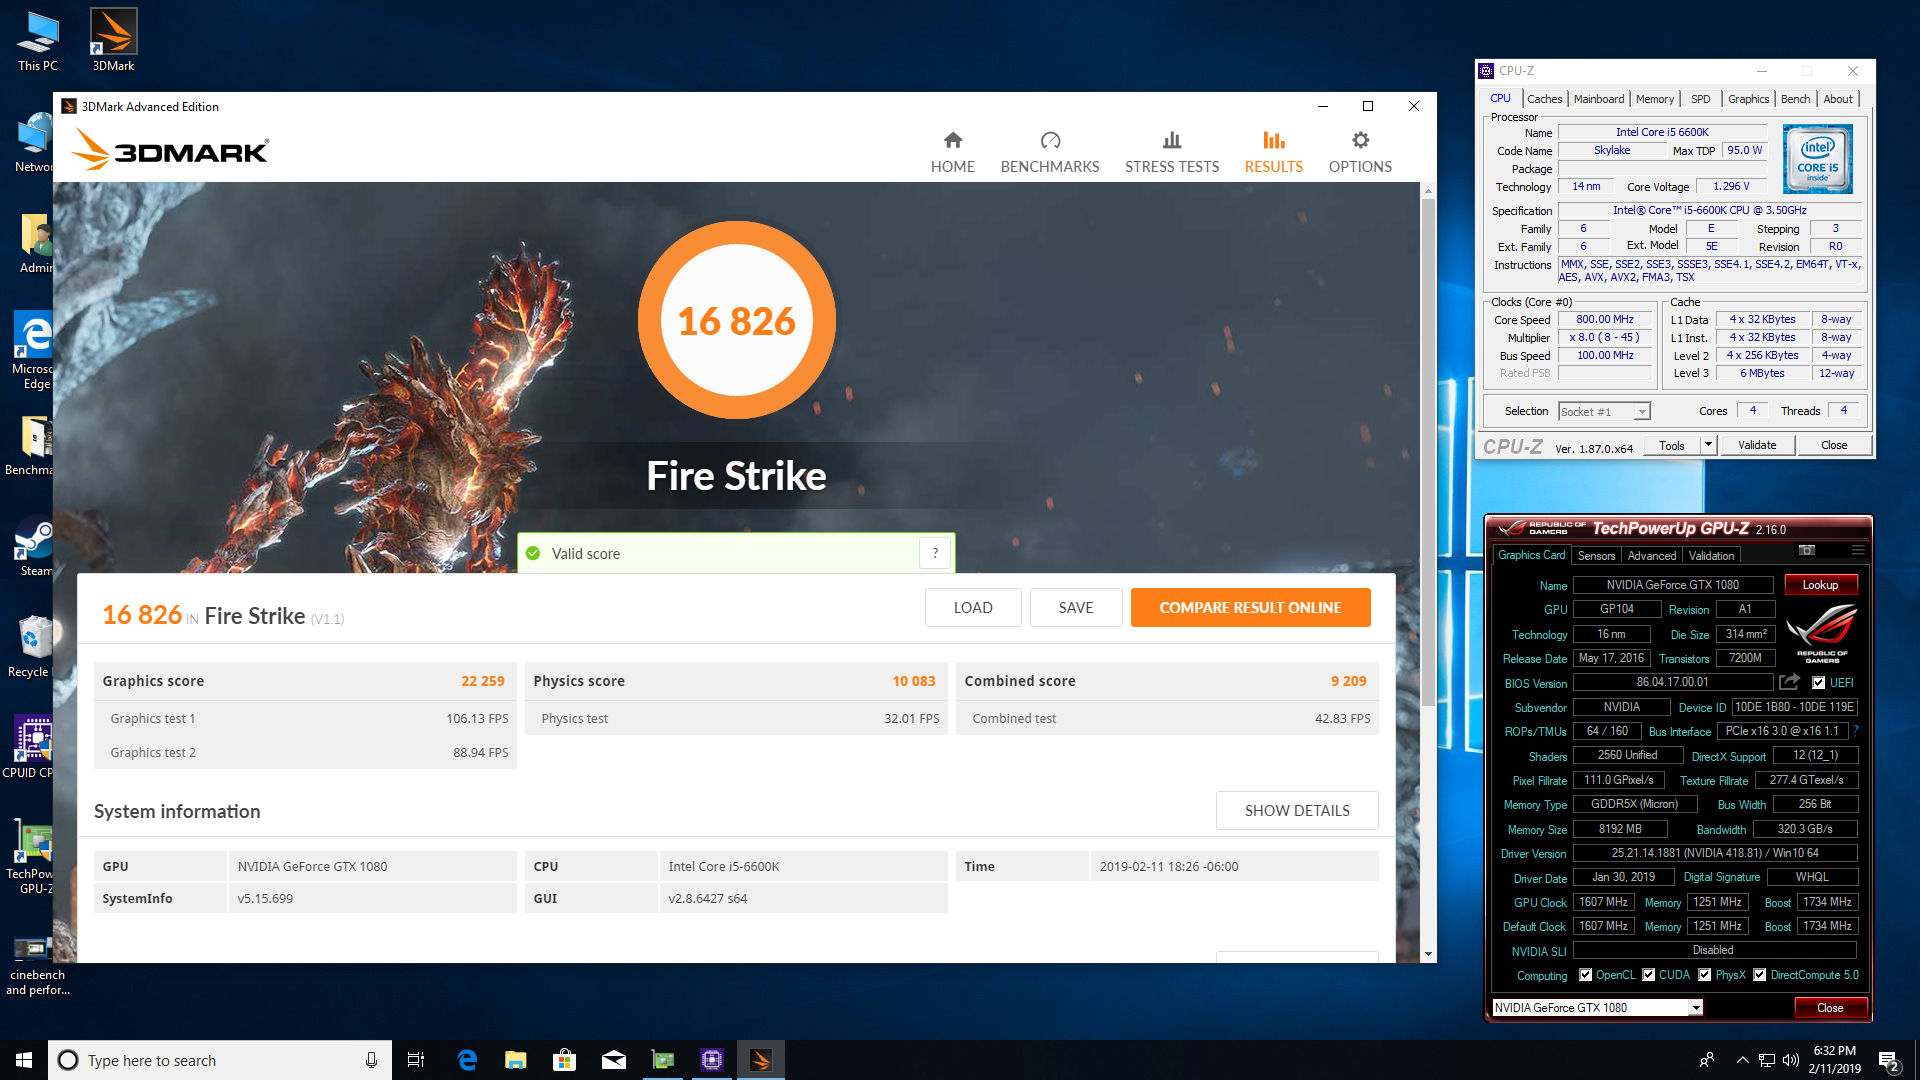Switch to GPU-Z Sensors tab
The image size is (1920, 1080).
[1596, 556]
